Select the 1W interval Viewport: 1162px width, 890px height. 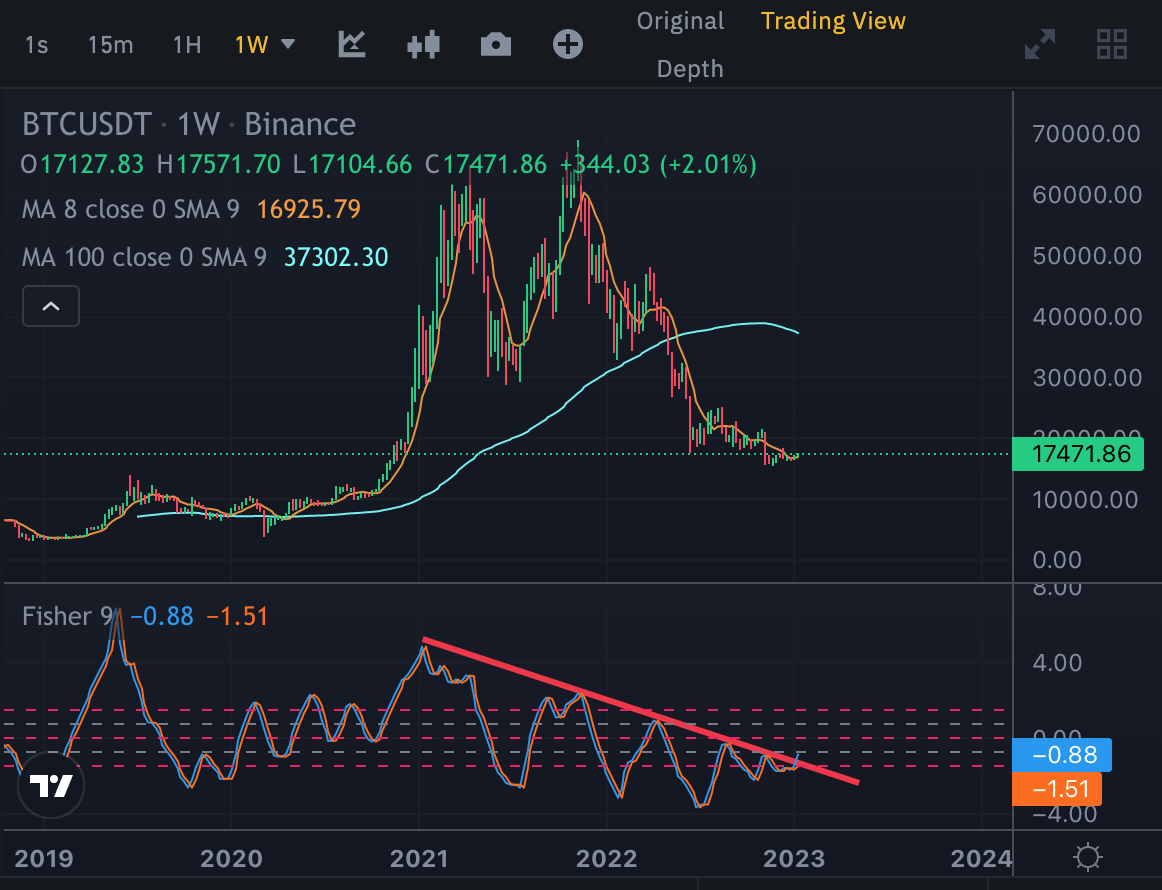pyautogui.click(x=251, y=45)
